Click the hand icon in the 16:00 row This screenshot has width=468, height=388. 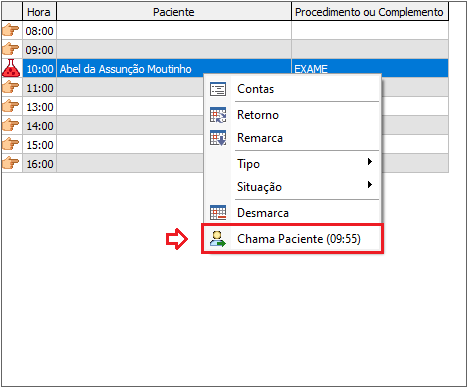(x=10, y=163)
